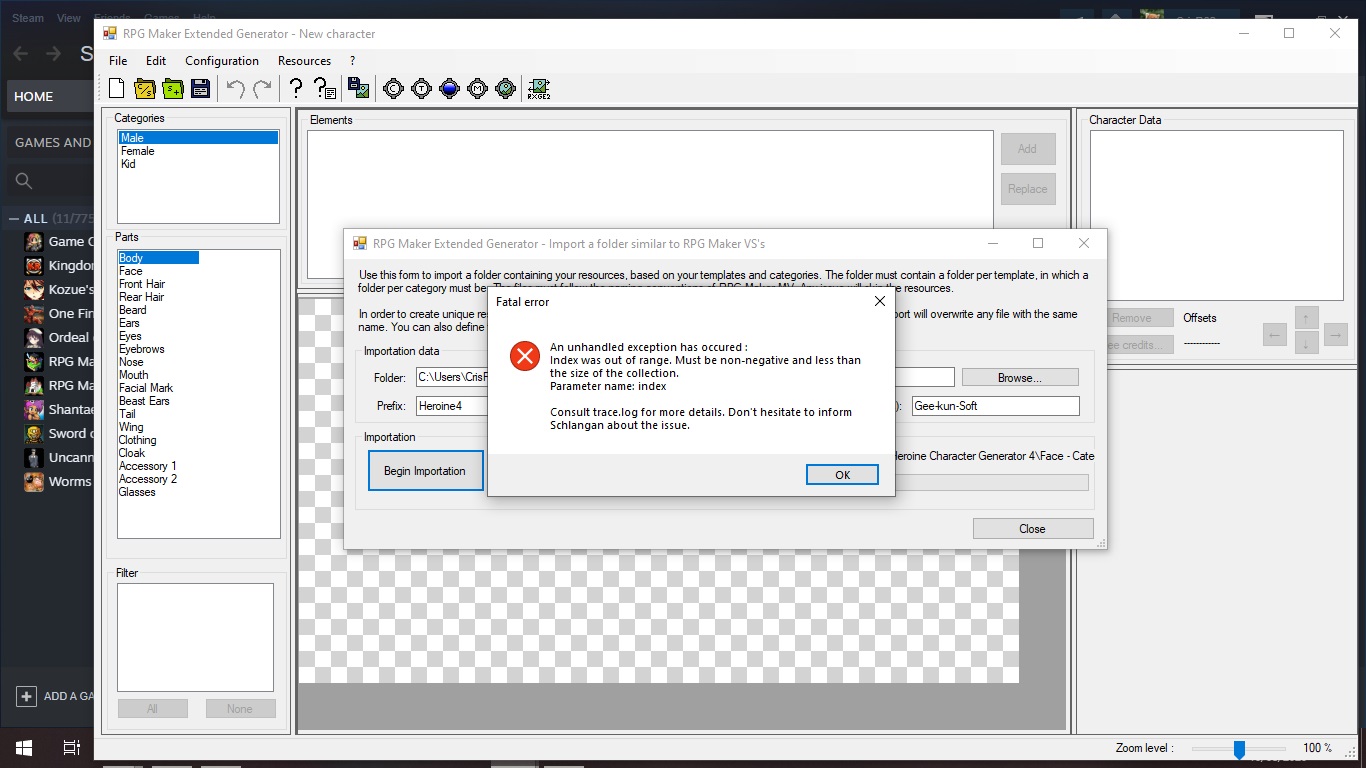The height and width of the screenshot is (768, 1366).
Task: Open the Configuration menu
Action: point(222,61)
